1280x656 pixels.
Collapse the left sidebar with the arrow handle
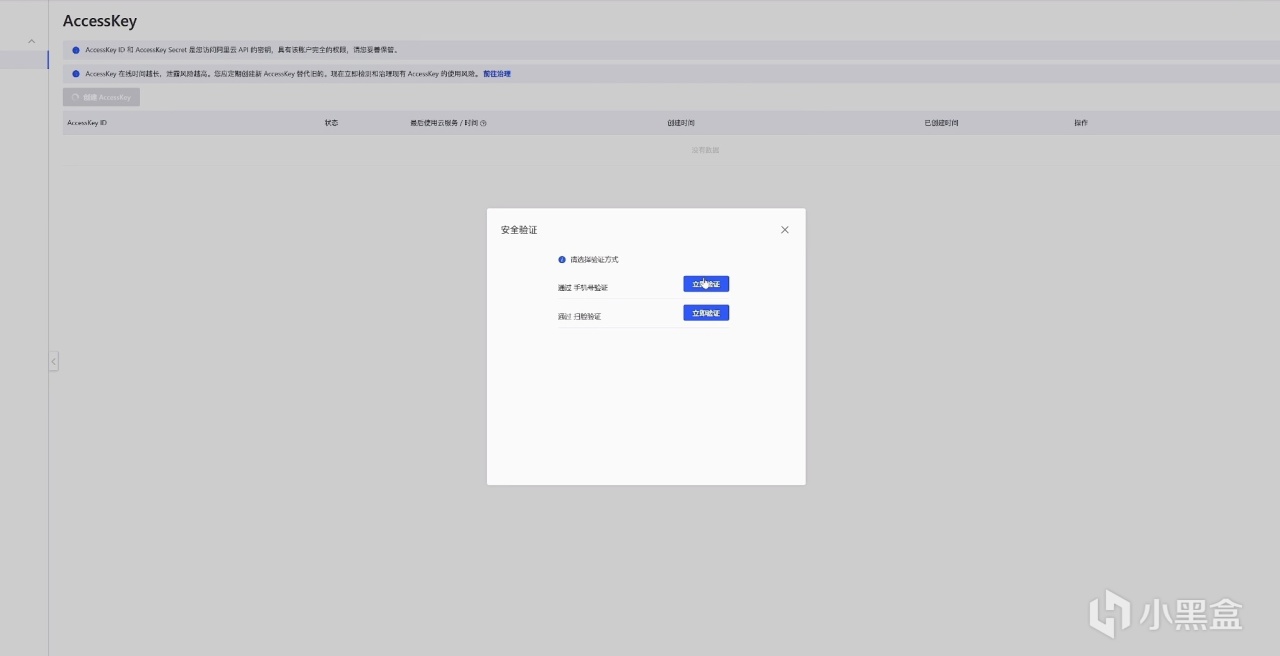[54, 361]
